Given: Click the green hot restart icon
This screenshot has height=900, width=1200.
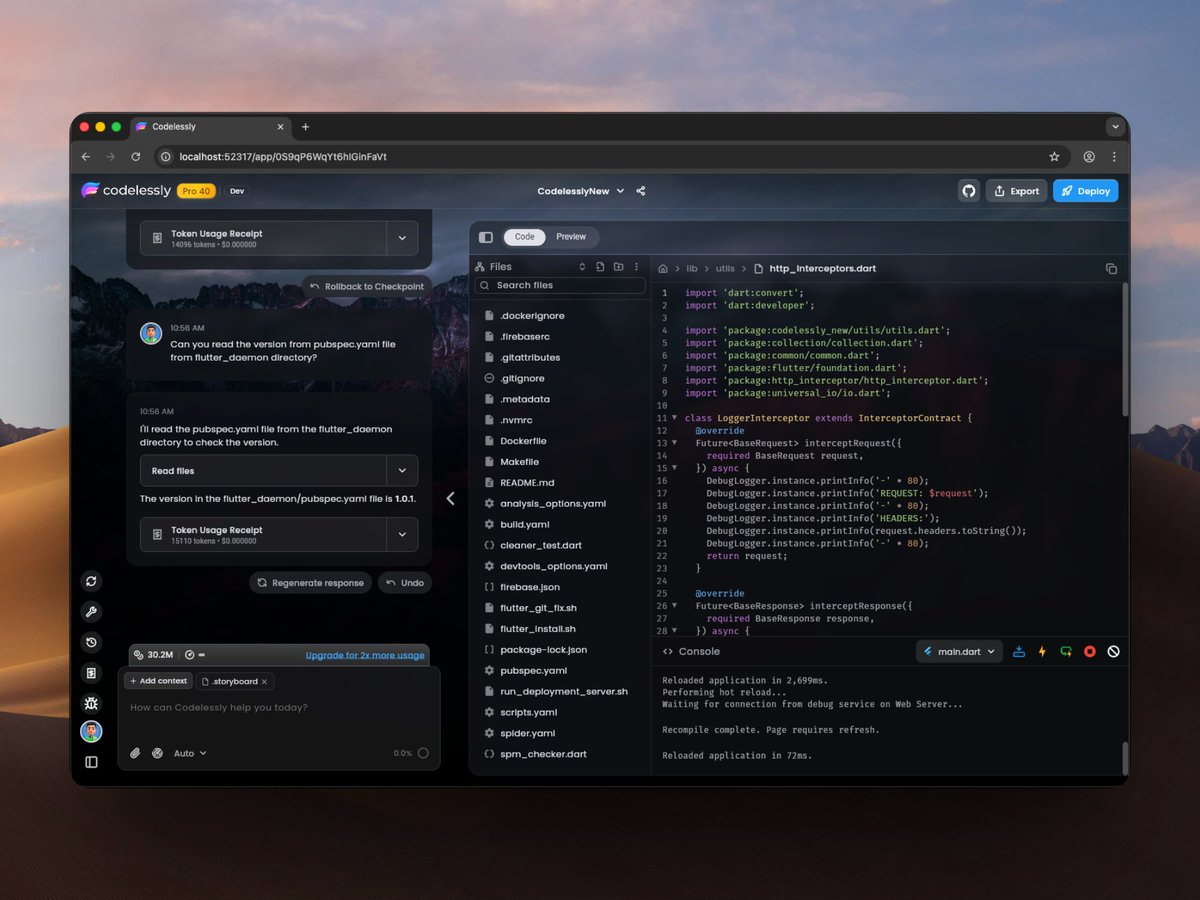Looking at the screenshot, I should [x=1066, y=651].
